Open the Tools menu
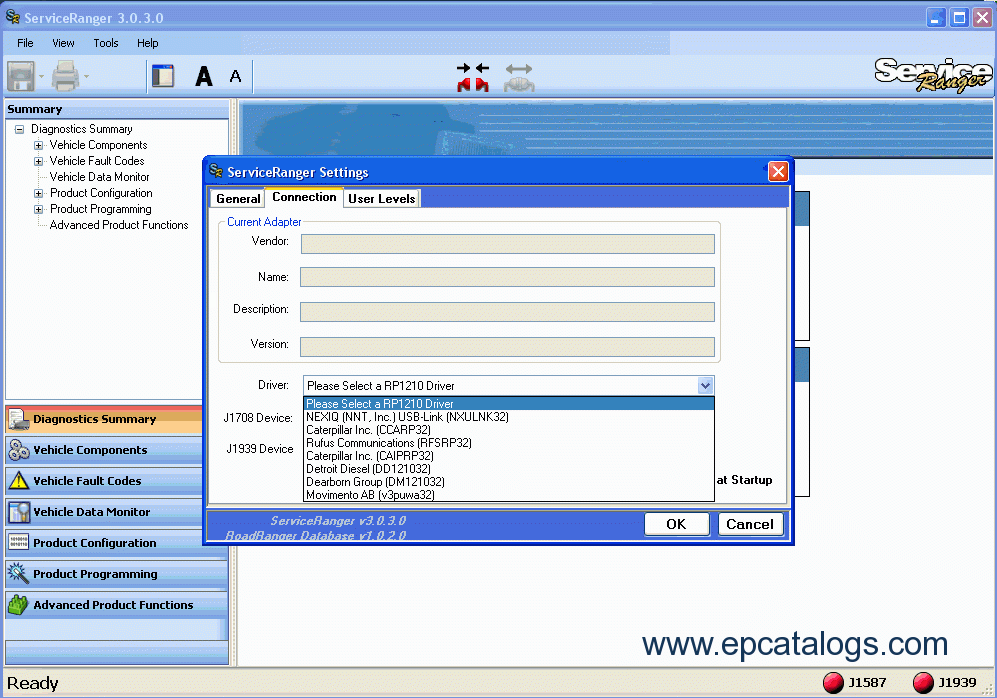997x698 pixels. tap(106, 43)
